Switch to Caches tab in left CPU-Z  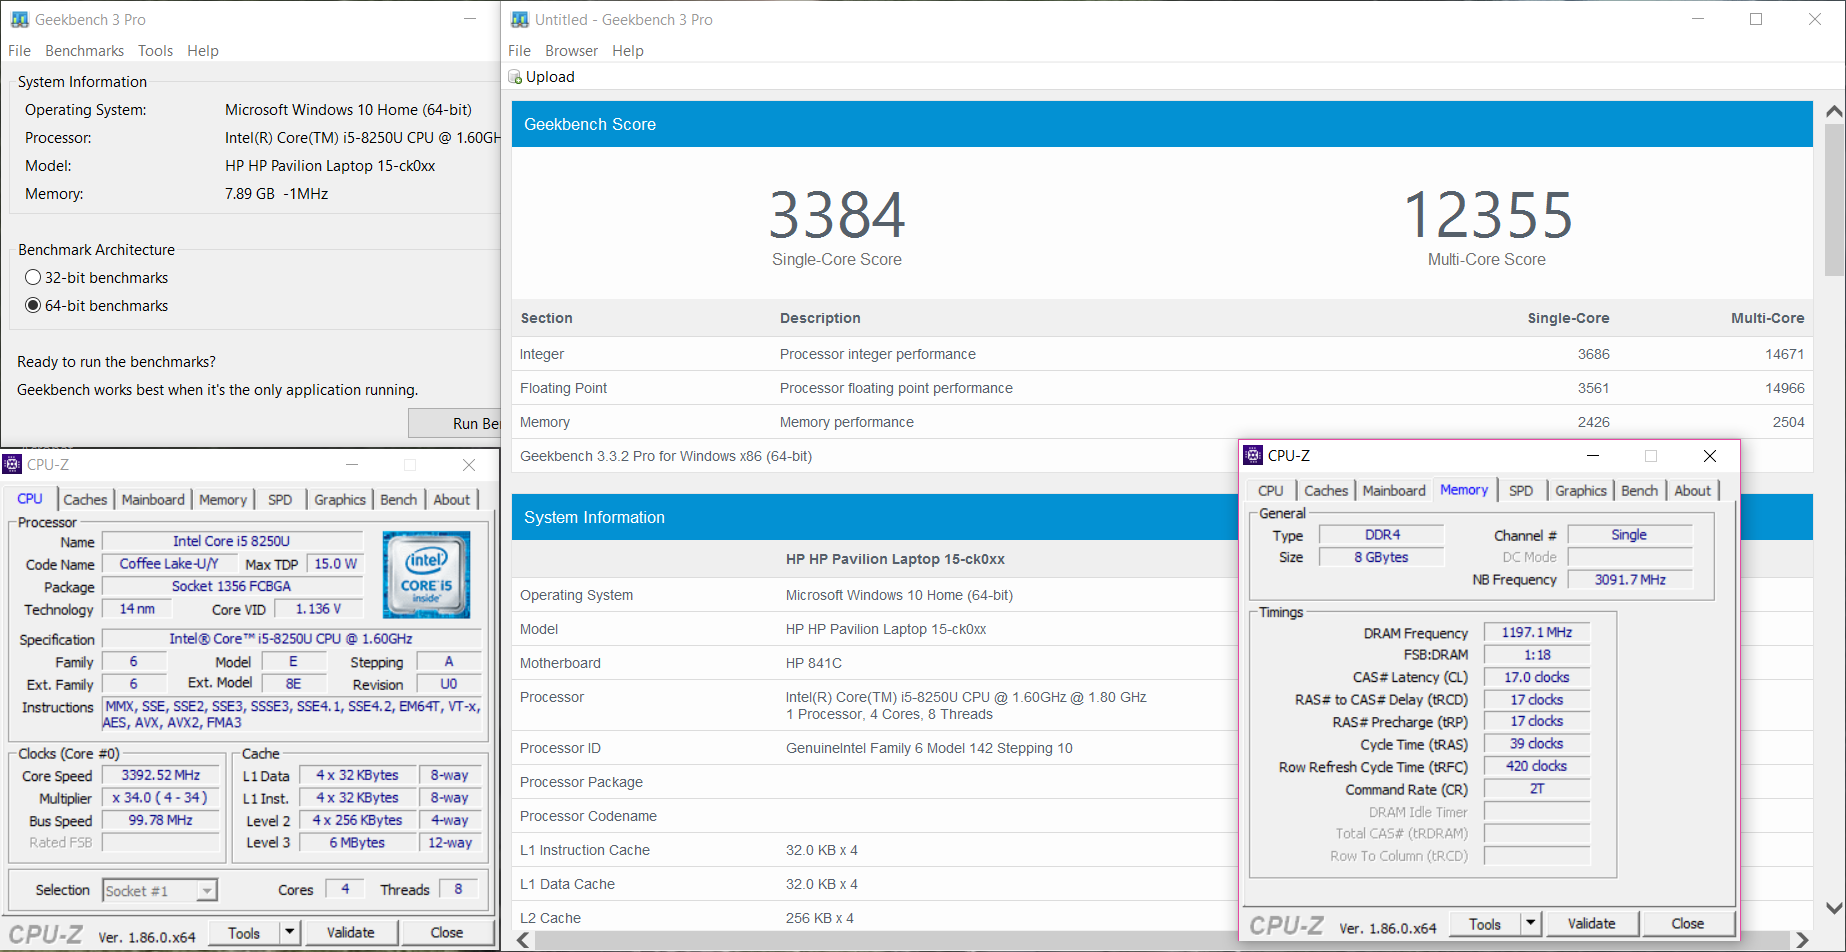[85, 500]
